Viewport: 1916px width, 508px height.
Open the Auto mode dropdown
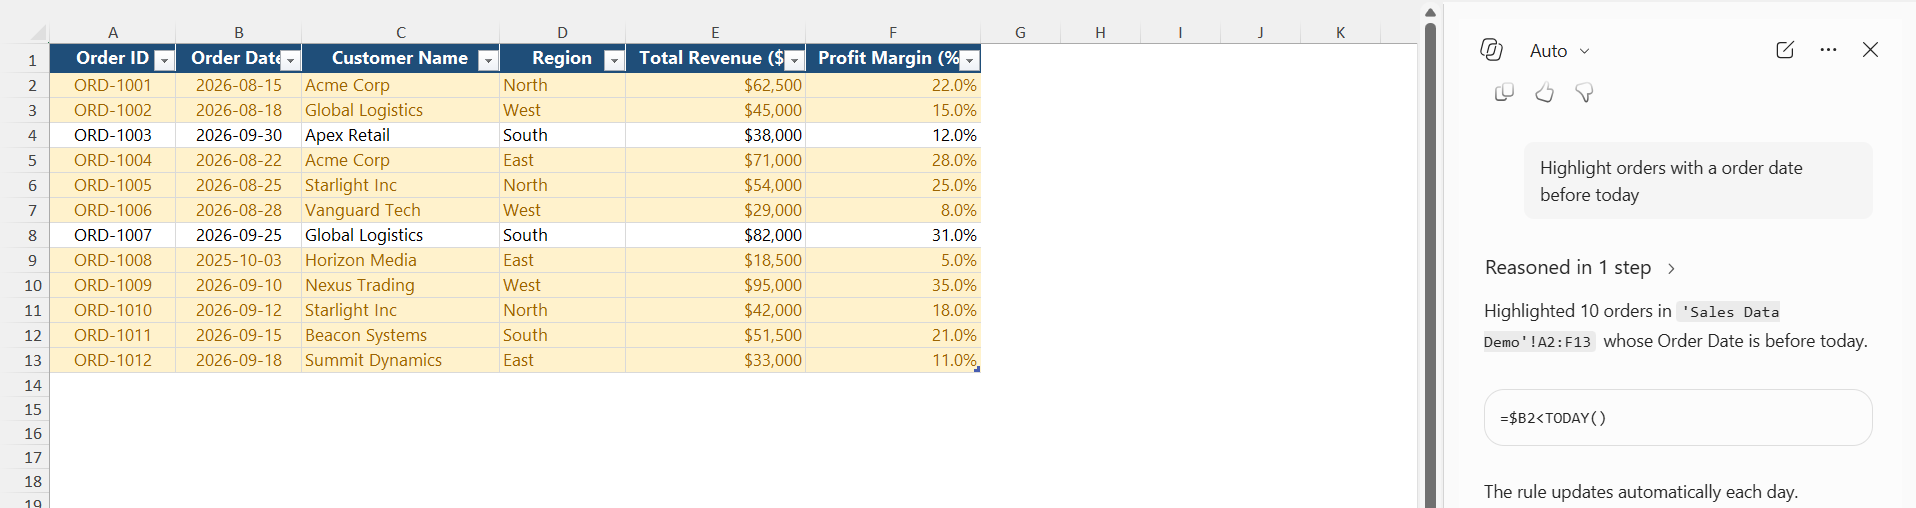pyautogui.click(x=1559, y=51)
